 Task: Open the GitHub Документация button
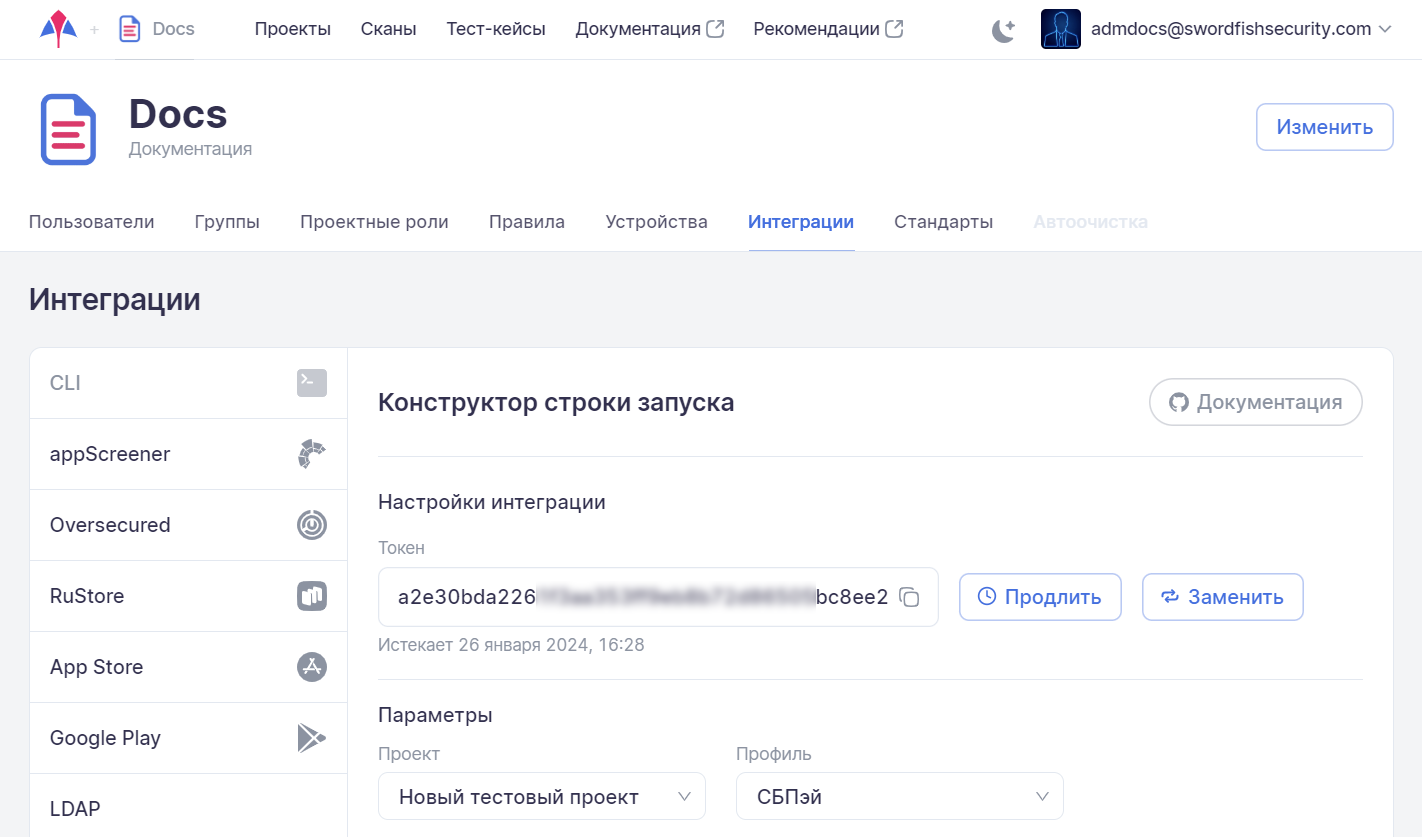pos(1255,402)
